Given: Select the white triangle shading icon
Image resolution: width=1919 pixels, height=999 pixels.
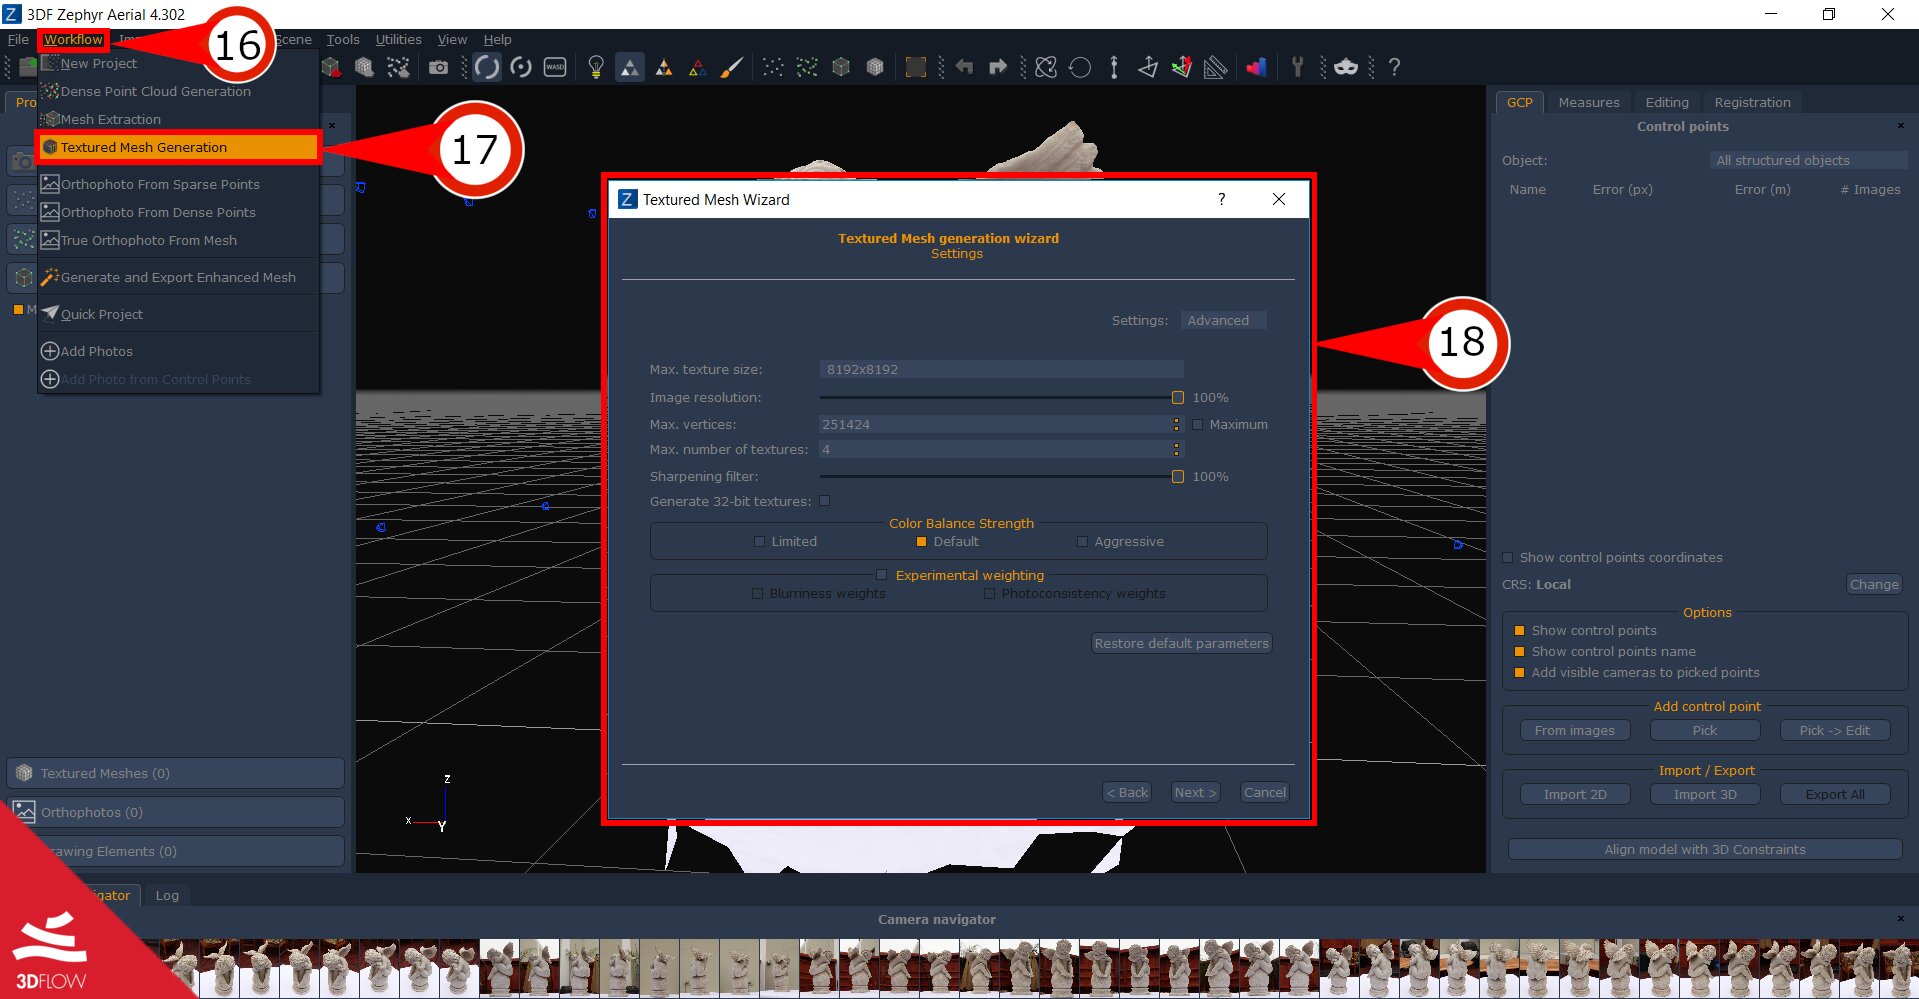Looking at the screenshot, I should click(x=630, y=67).
